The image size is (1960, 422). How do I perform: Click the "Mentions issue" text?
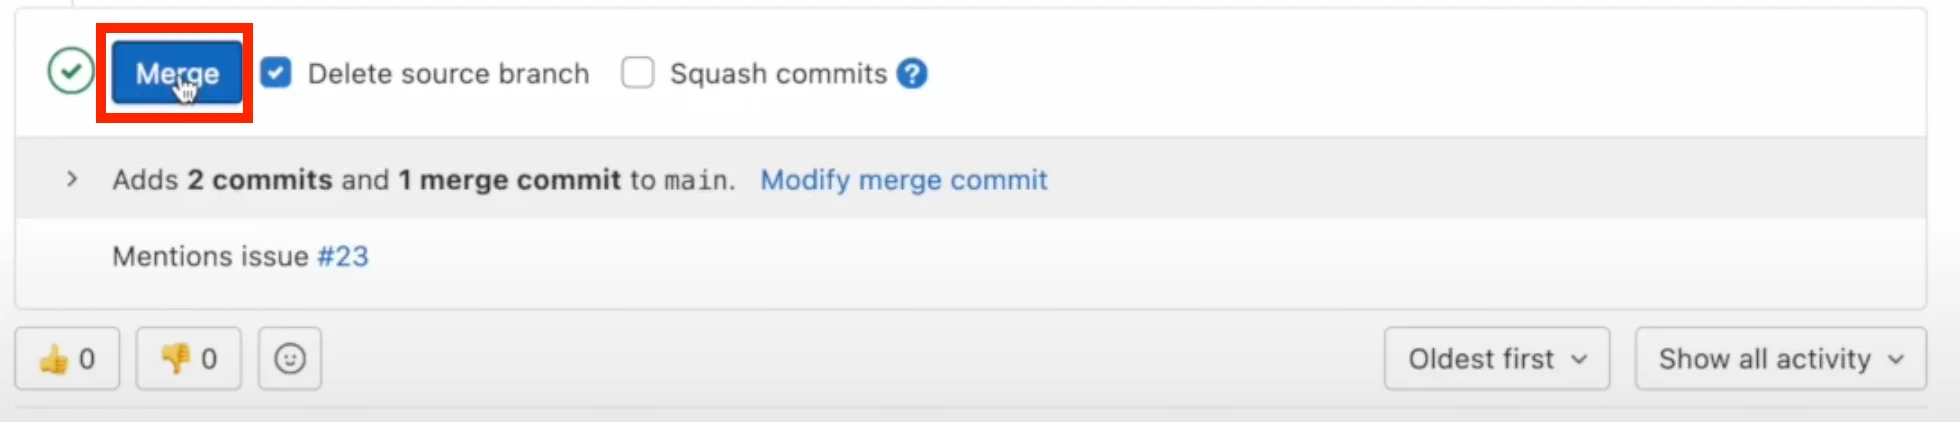pyautogui.click(x=210, y=257)
